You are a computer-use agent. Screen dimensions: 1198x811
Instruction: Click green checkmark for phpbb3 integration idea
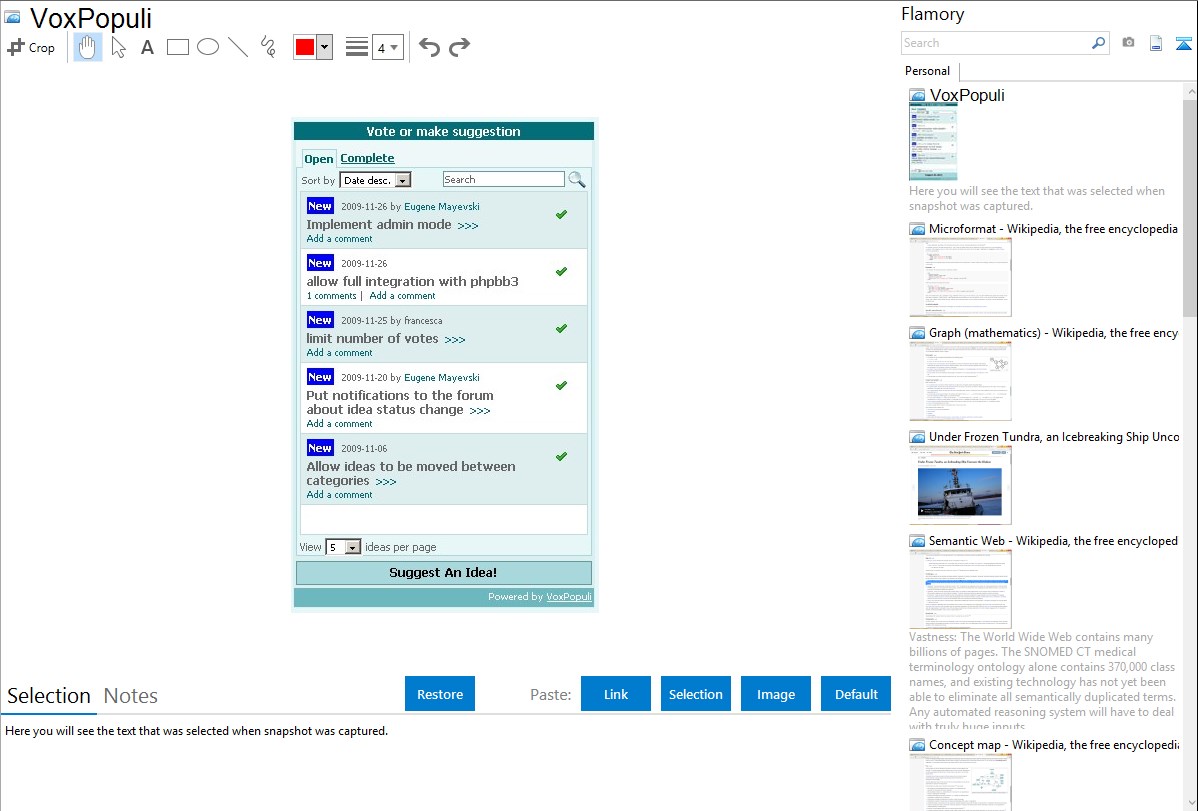coord(562,271)
